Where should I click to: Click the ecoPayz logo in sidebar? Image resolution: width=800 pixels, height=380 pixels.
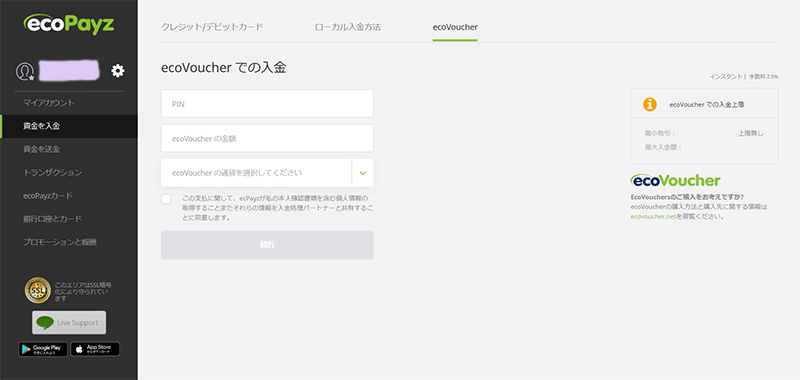69,24
